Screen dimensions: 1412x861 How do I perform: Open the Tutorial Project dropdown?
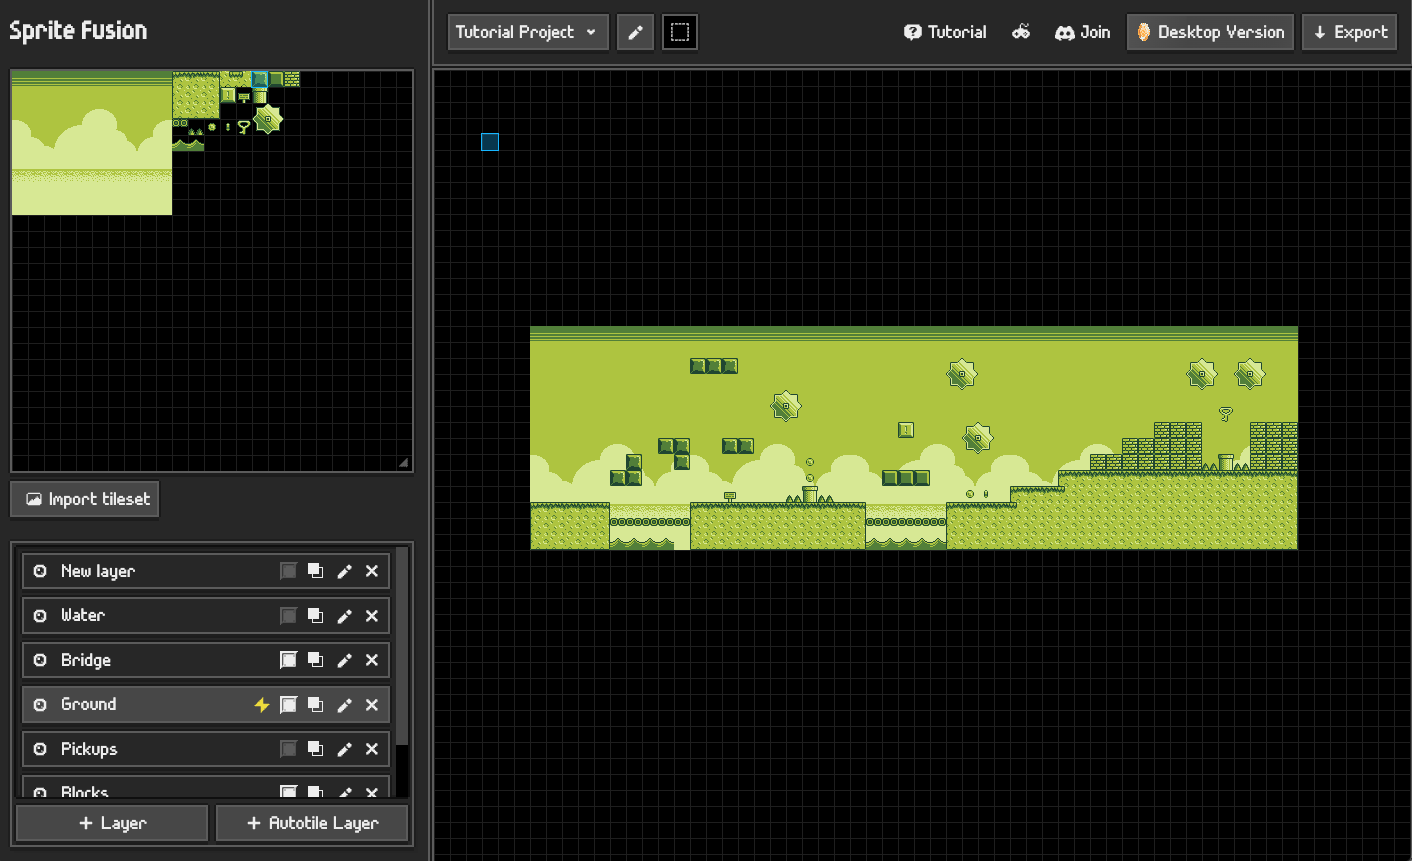pyautogui.click(x=527, y=31)
